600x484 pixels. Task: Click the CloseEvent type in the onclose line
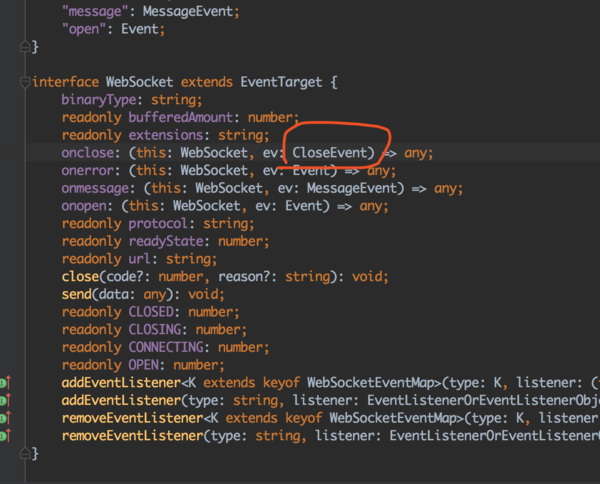coord(329,153)
